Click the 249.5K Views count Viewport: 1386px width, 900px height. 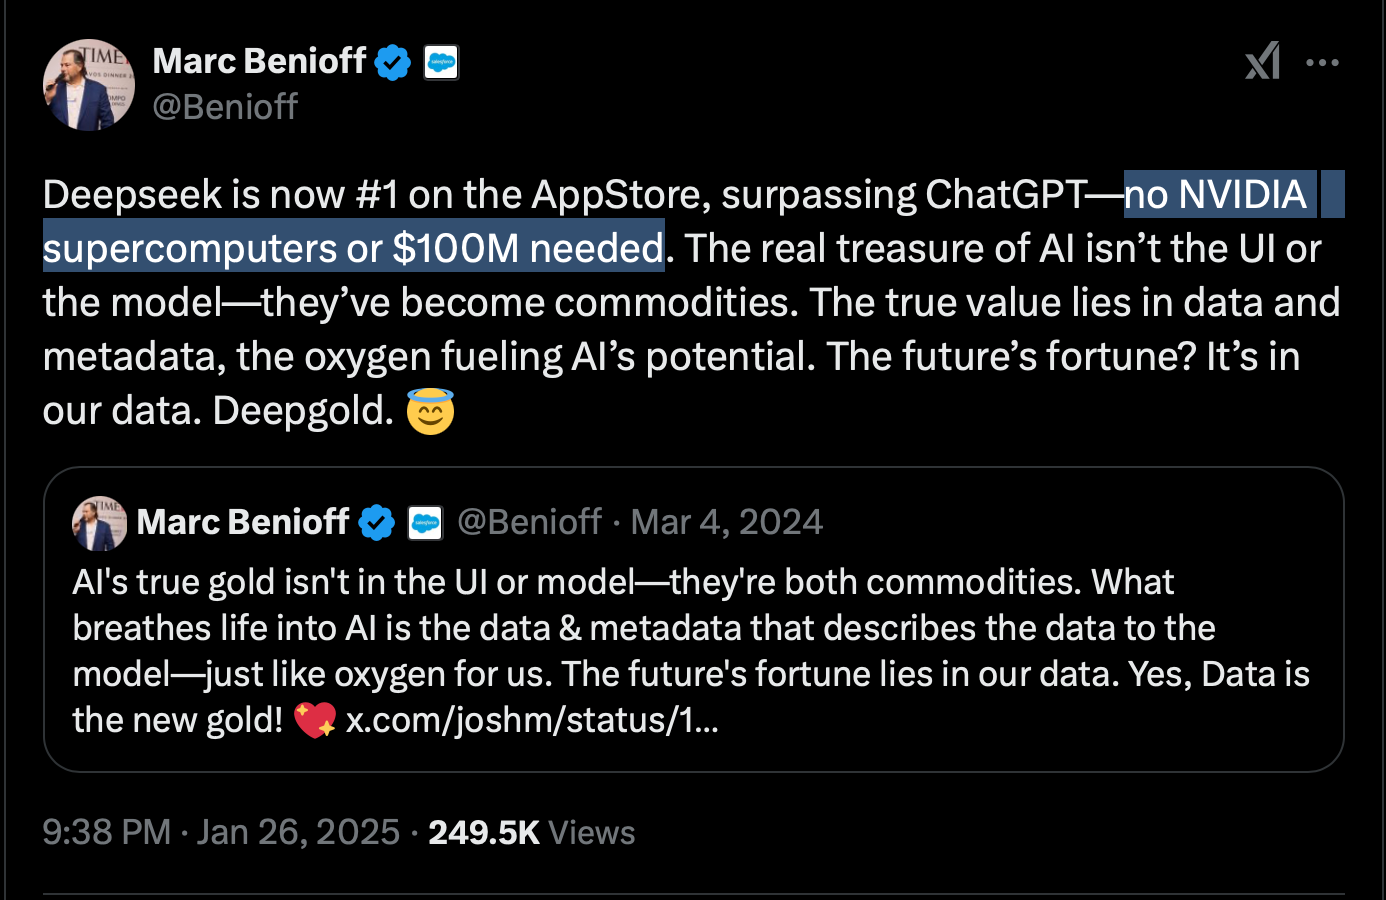click(x=531, y=833)
